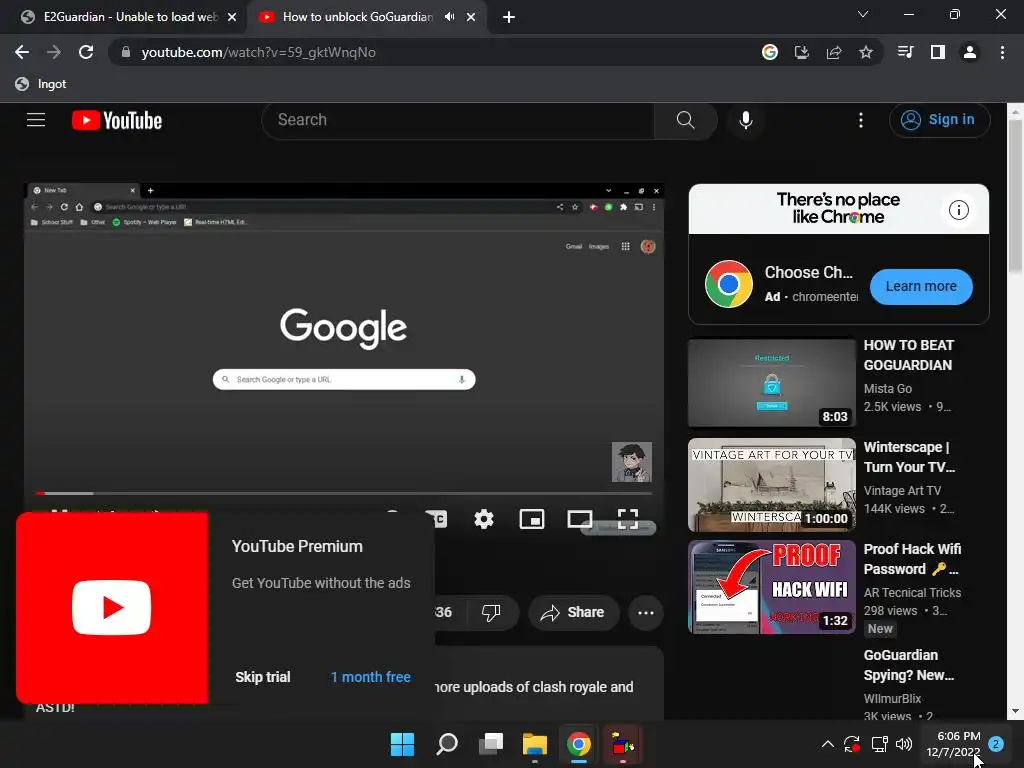Show hidden system tray icons chevron
Viewport: 1024px width, 768px height.
pyautogui.click(x=827, y=744)
